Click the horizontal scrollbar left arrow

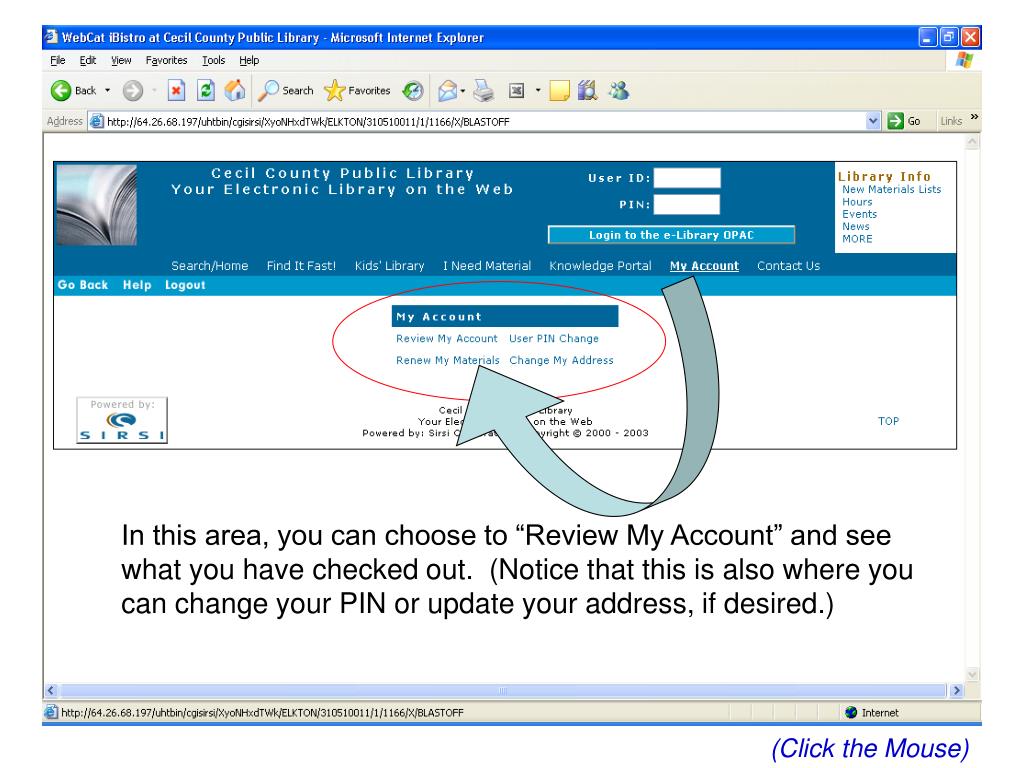[51, 690]
